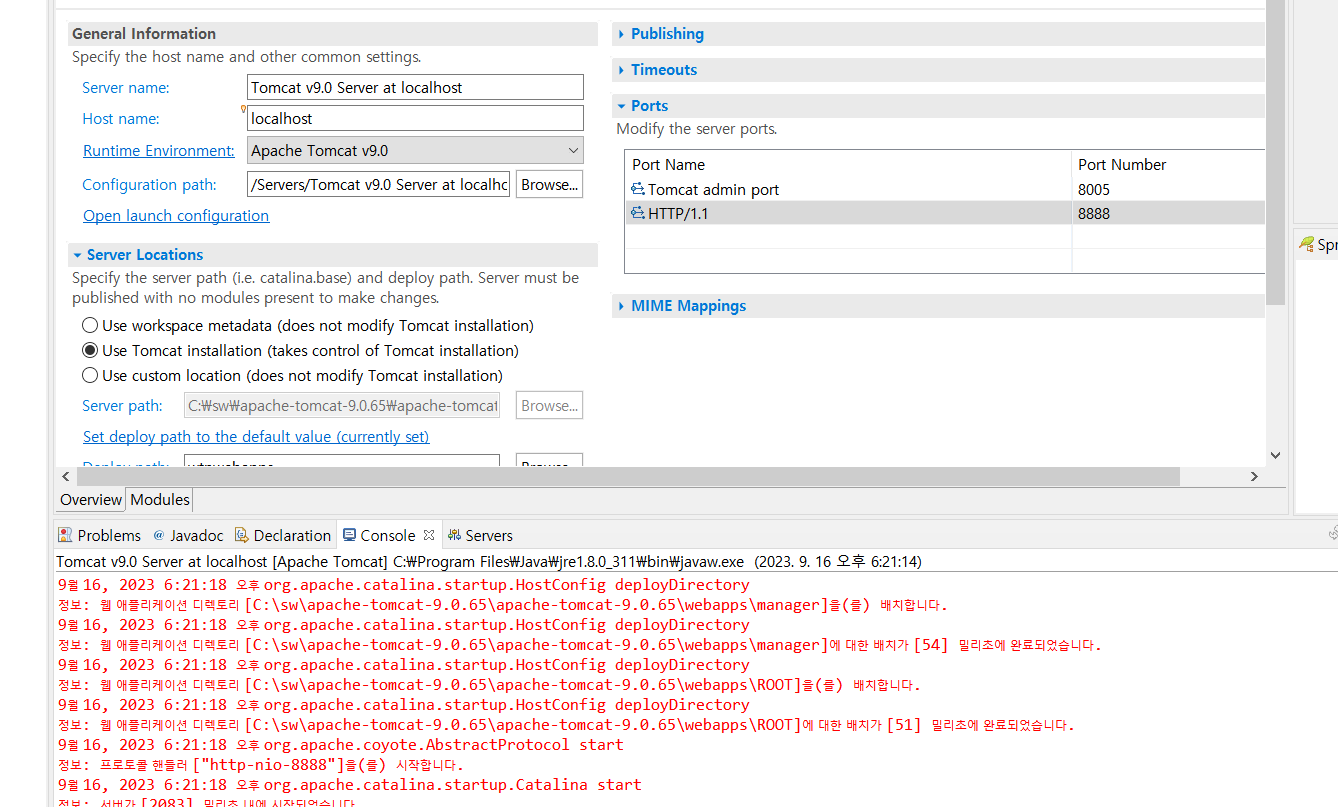Click console line about manager deployed in [54] ms
This screenshot has height=807, width=1338.
tap(580, 645)
